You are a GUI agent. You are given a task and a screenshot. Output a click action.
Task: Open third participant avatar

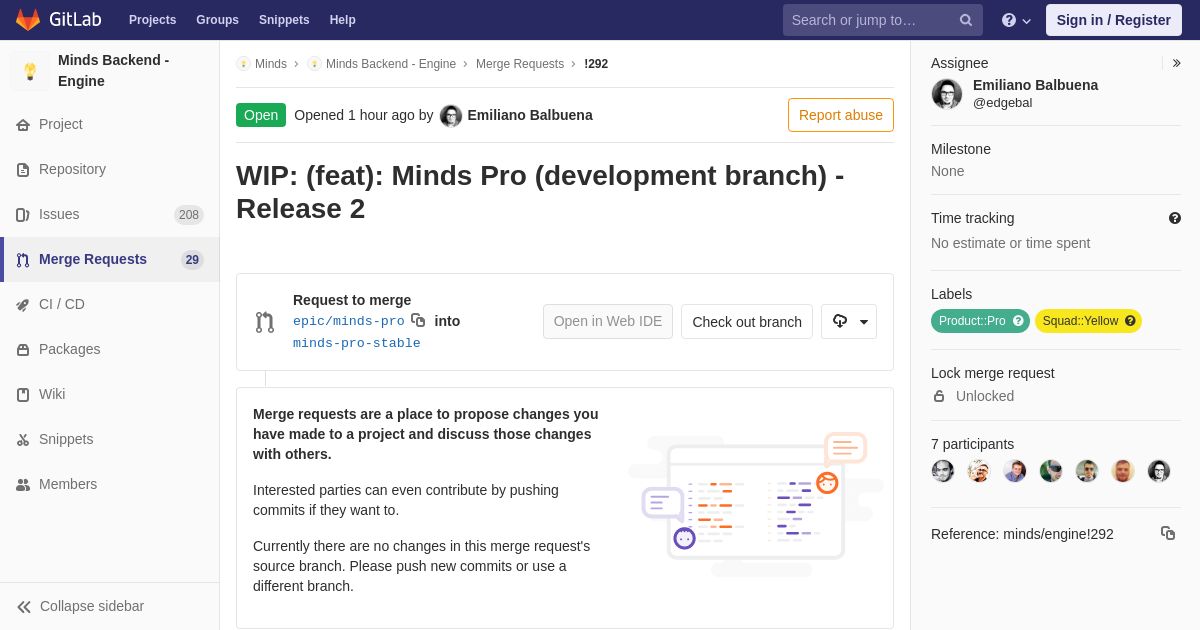(1015, 471)
